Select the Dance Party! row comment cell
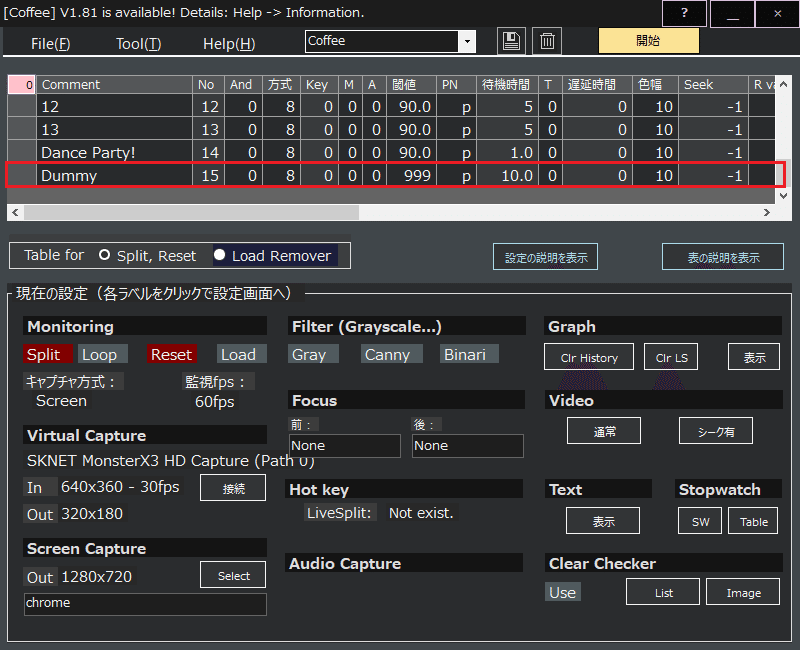Viewport: 800px width, 650px height. point(115,153)
